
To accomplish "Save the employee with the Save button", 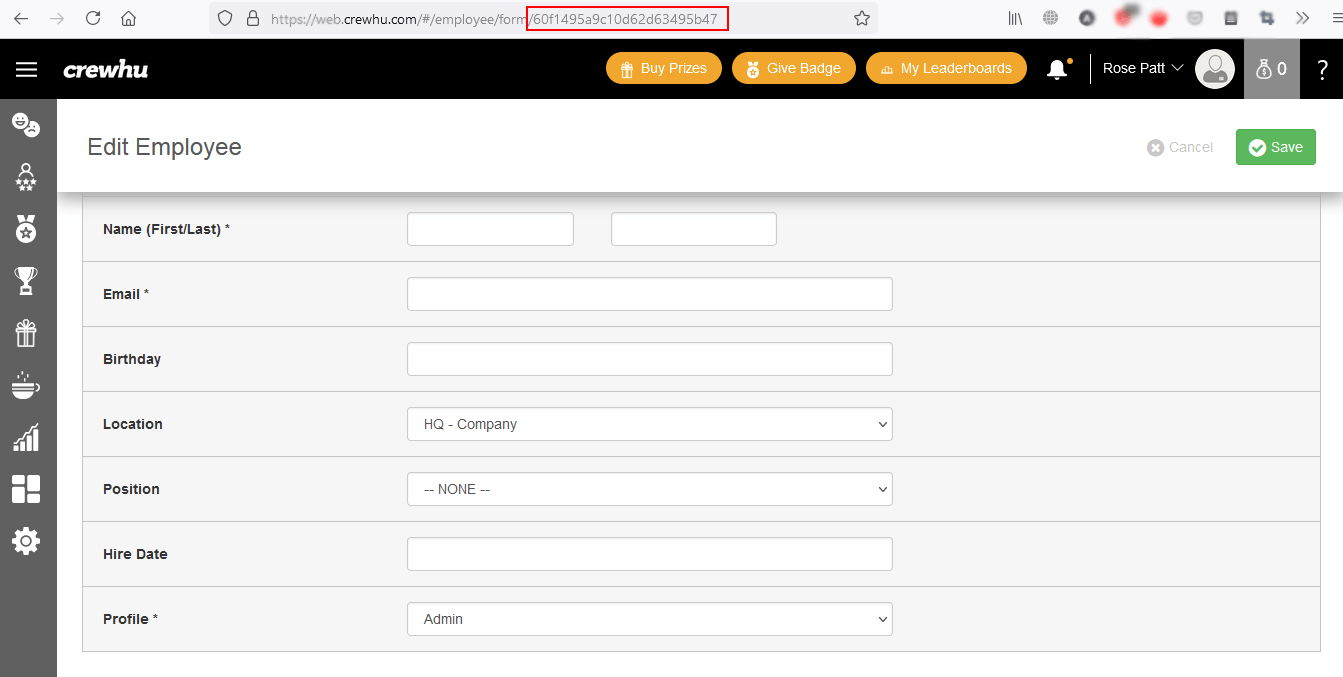I will click(1275, 147).
